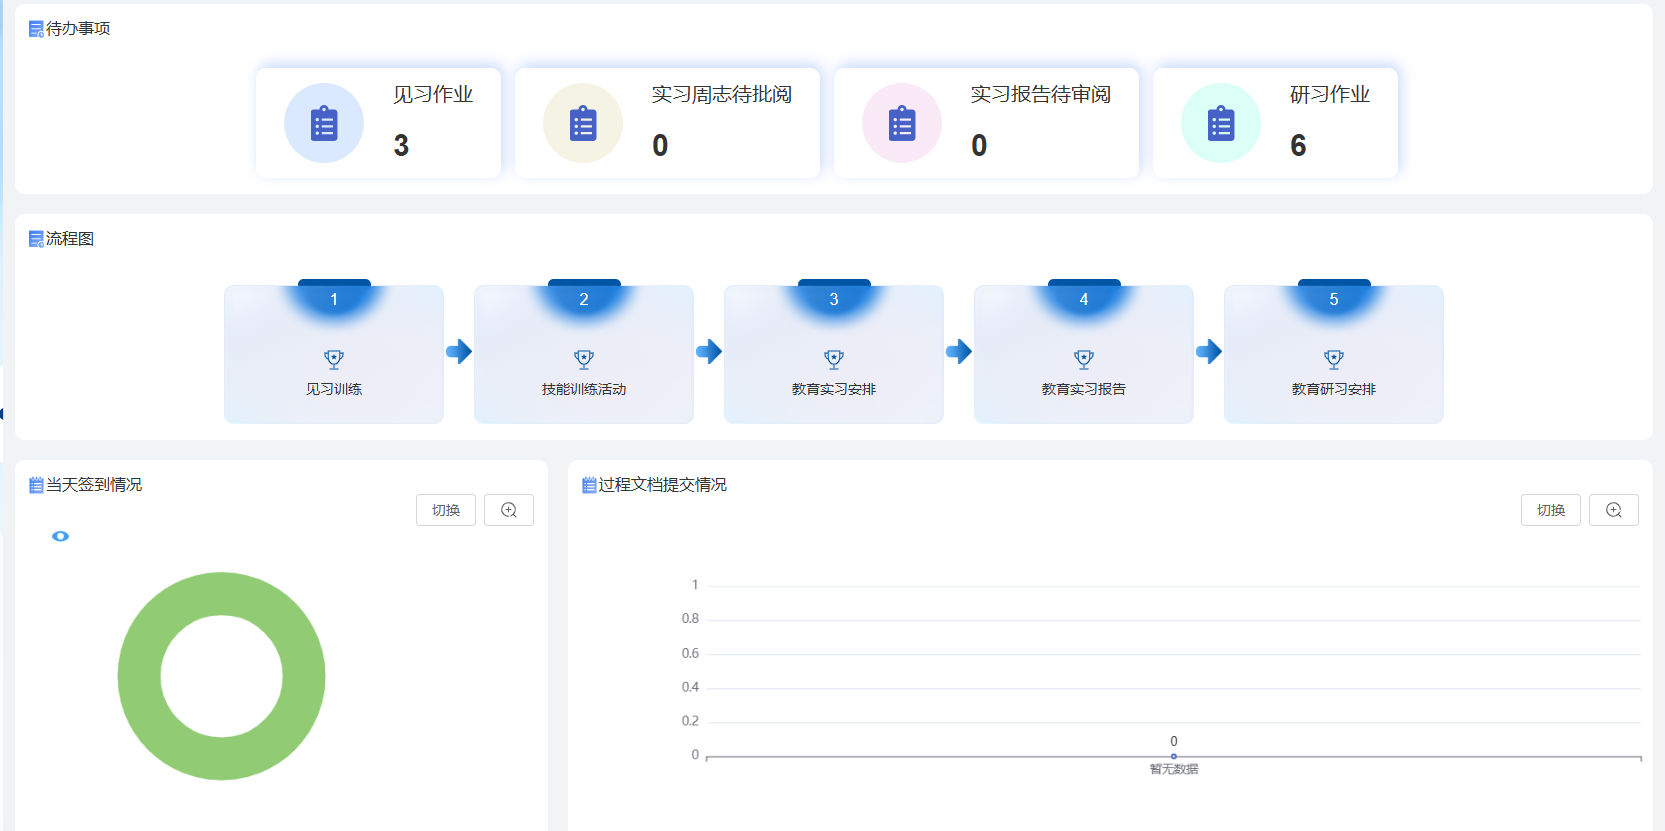Viewport: 1665px width, 831px height.
Task: Click the count 0 under 实习周志待批阅
Action: pos(660,146)
